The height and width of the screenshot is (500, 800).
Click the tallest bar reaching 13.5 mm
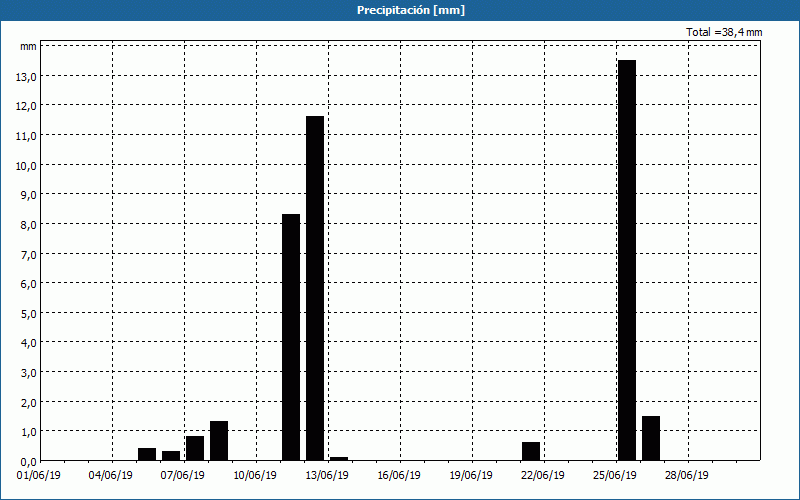[x=627, y=260]
